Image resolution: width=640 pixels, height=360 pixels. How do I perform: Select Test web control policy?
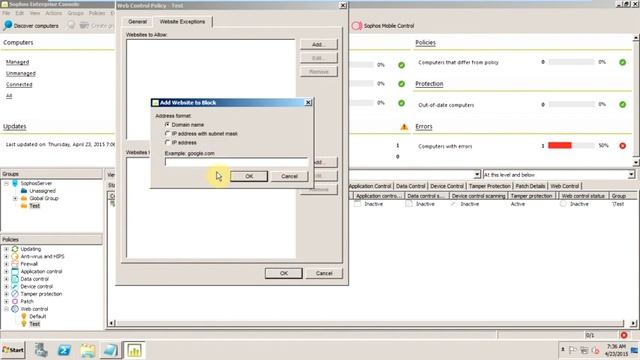tap(35, 324)
